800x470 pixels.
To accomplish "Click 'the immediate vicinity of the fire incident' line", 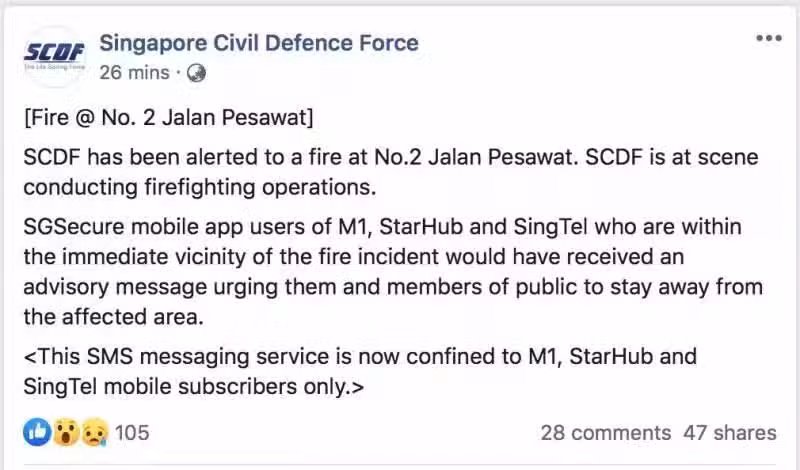I will [x=354, y=257].
